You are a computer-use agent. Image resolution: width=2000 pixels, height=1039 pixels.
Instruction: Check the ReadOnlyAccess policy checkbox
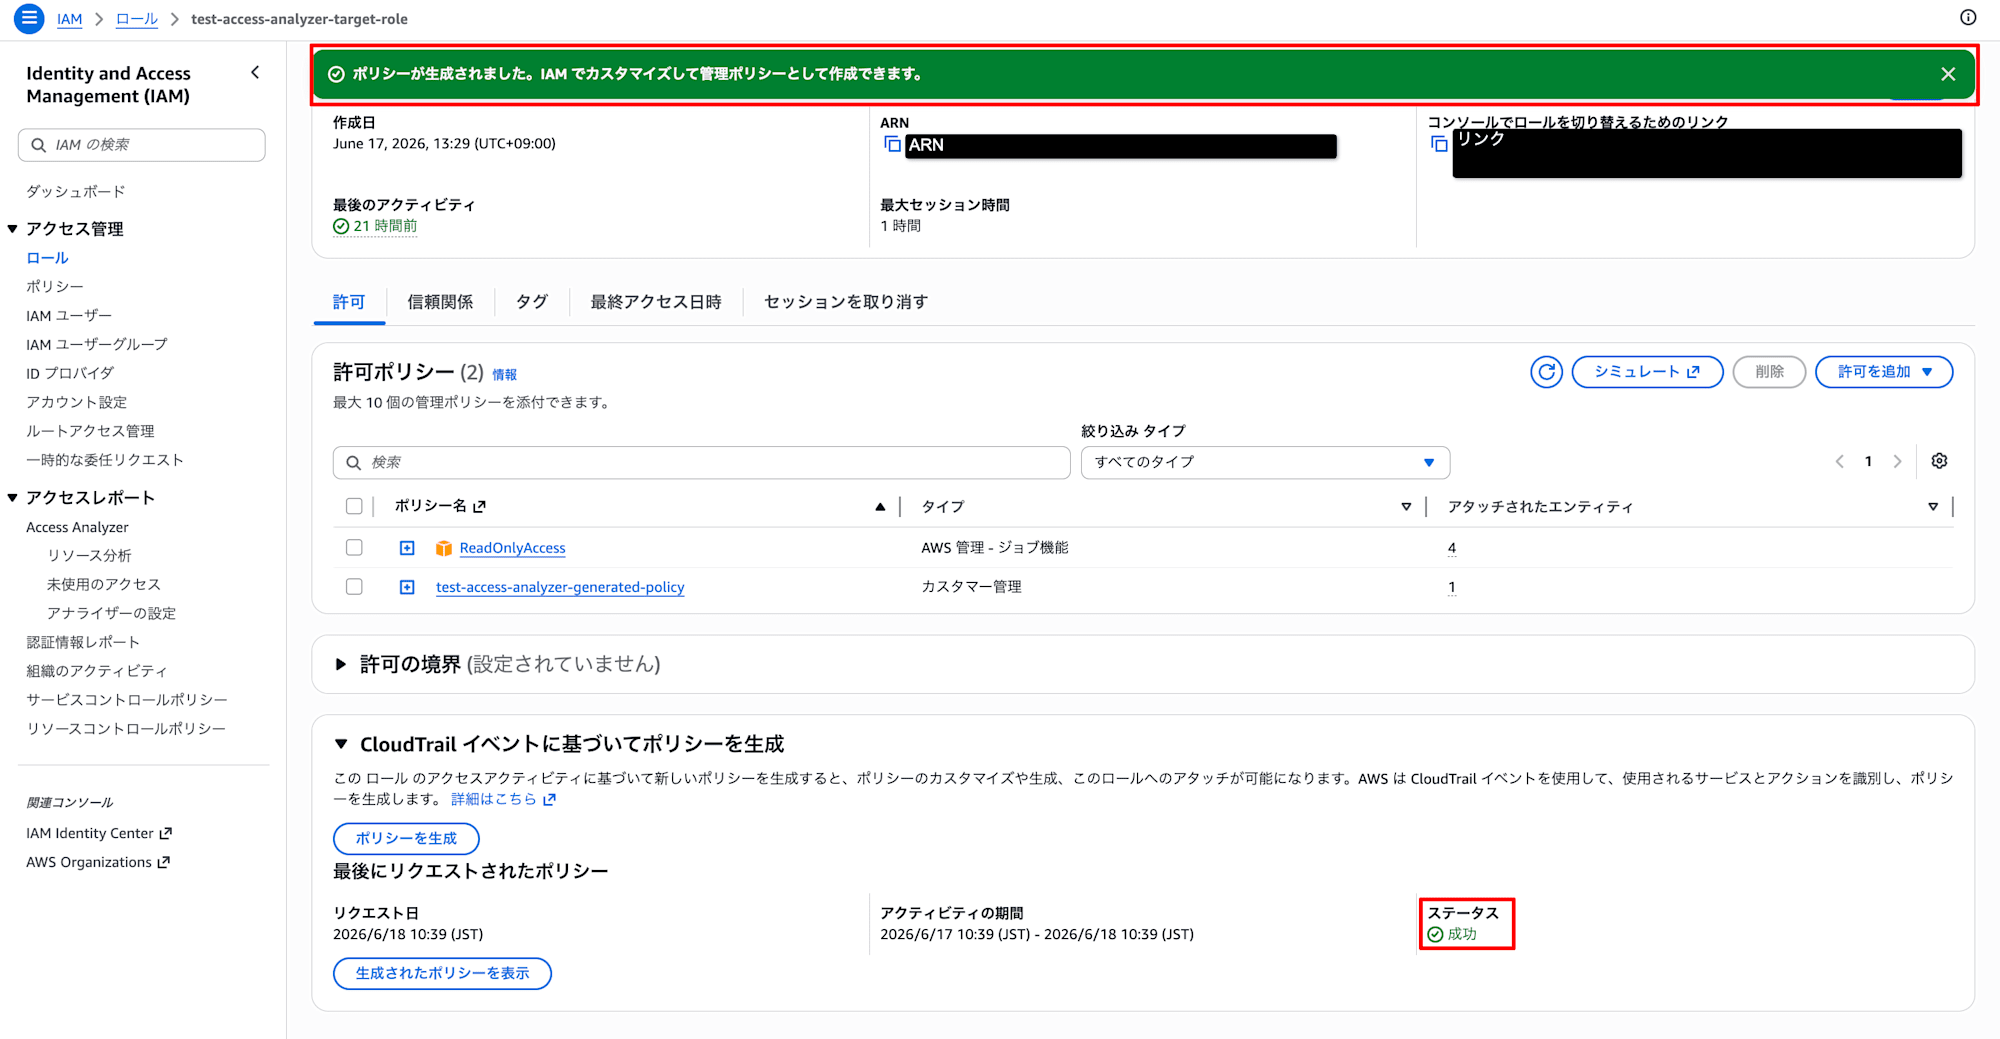click(x=354, y=547)
